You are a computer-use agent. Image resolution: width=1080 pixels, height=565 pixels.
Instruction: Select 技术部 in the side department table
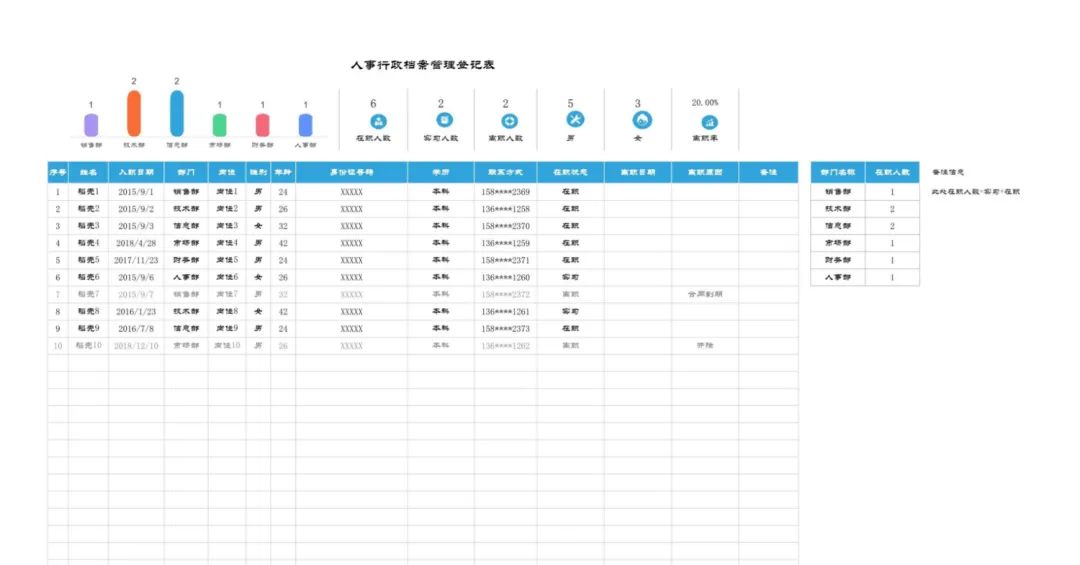point(838,209)
